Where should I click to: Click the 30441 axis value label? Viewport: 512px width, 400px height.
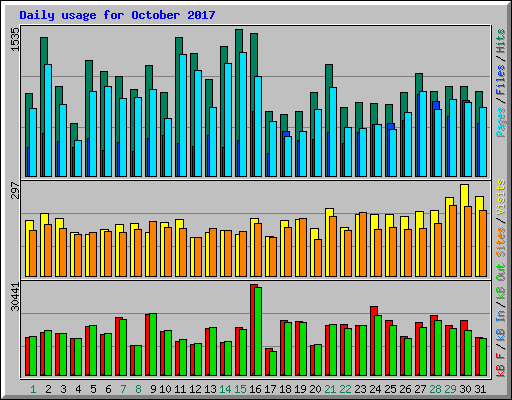(x=15, y=297)
